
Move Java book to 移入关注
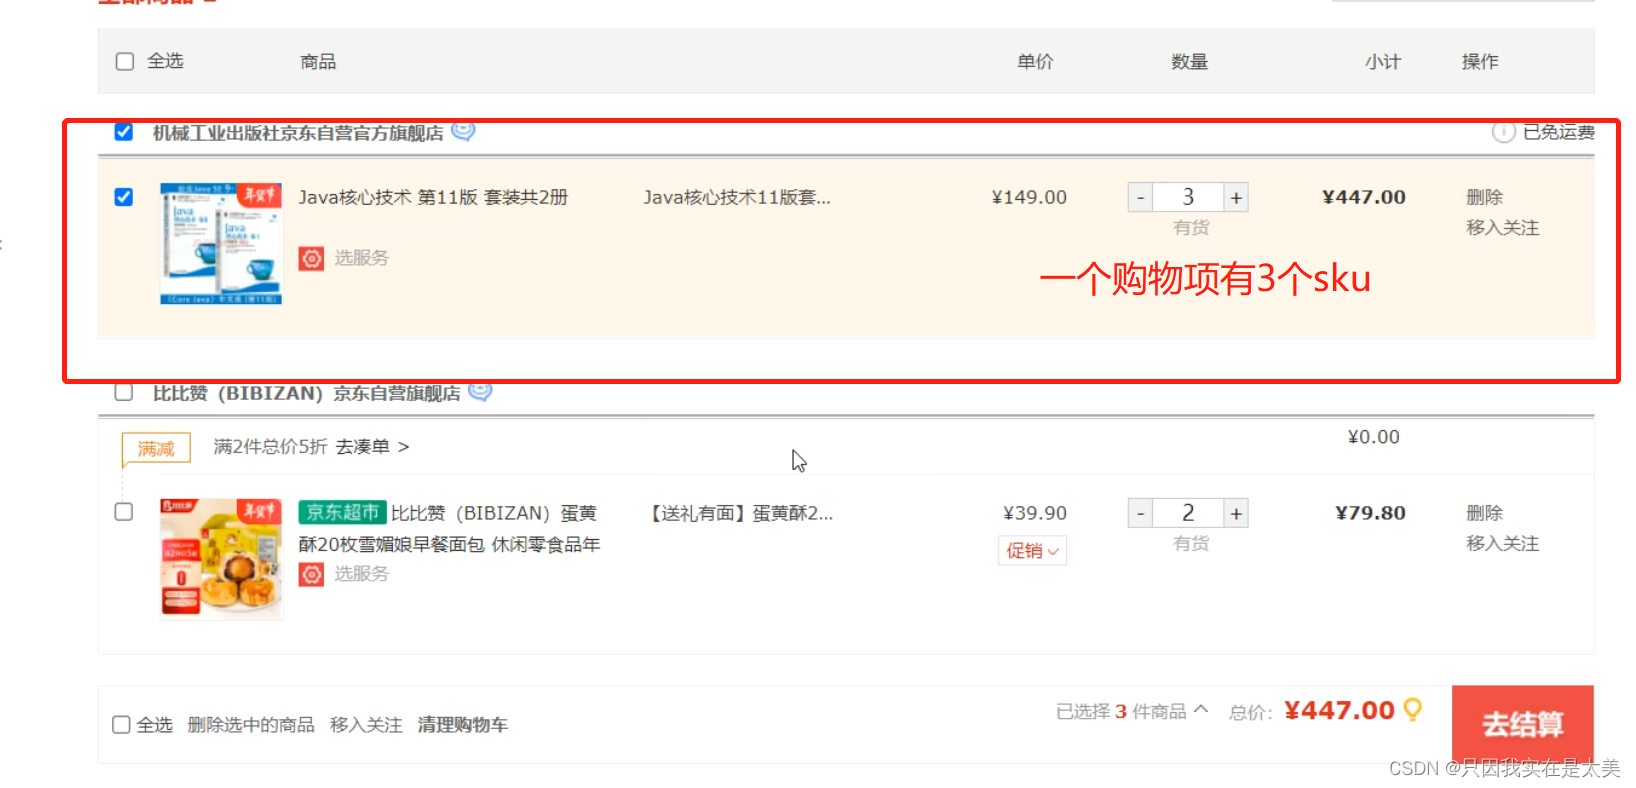click(1502, 228)
